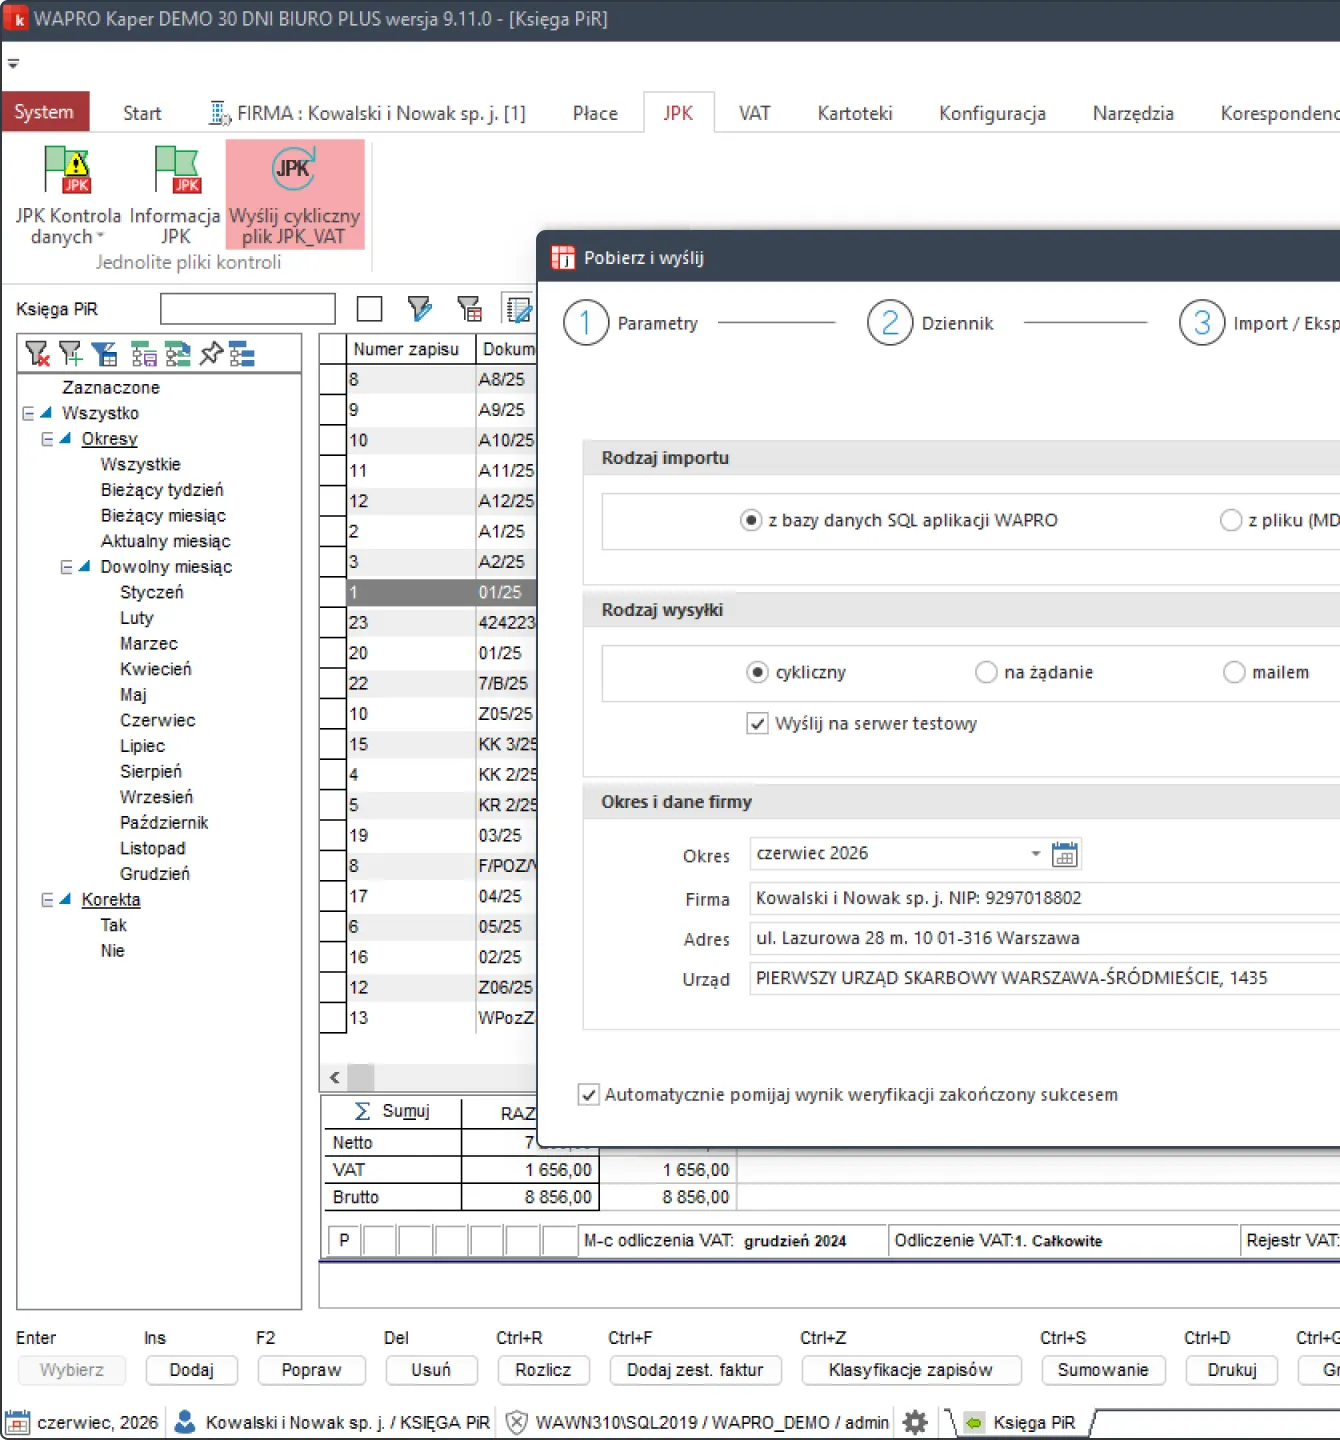This screenshot has height=1440, width=1340.
Task: Click the 'Dodaj zest. faktur' button
Action: click(695, 1370)
